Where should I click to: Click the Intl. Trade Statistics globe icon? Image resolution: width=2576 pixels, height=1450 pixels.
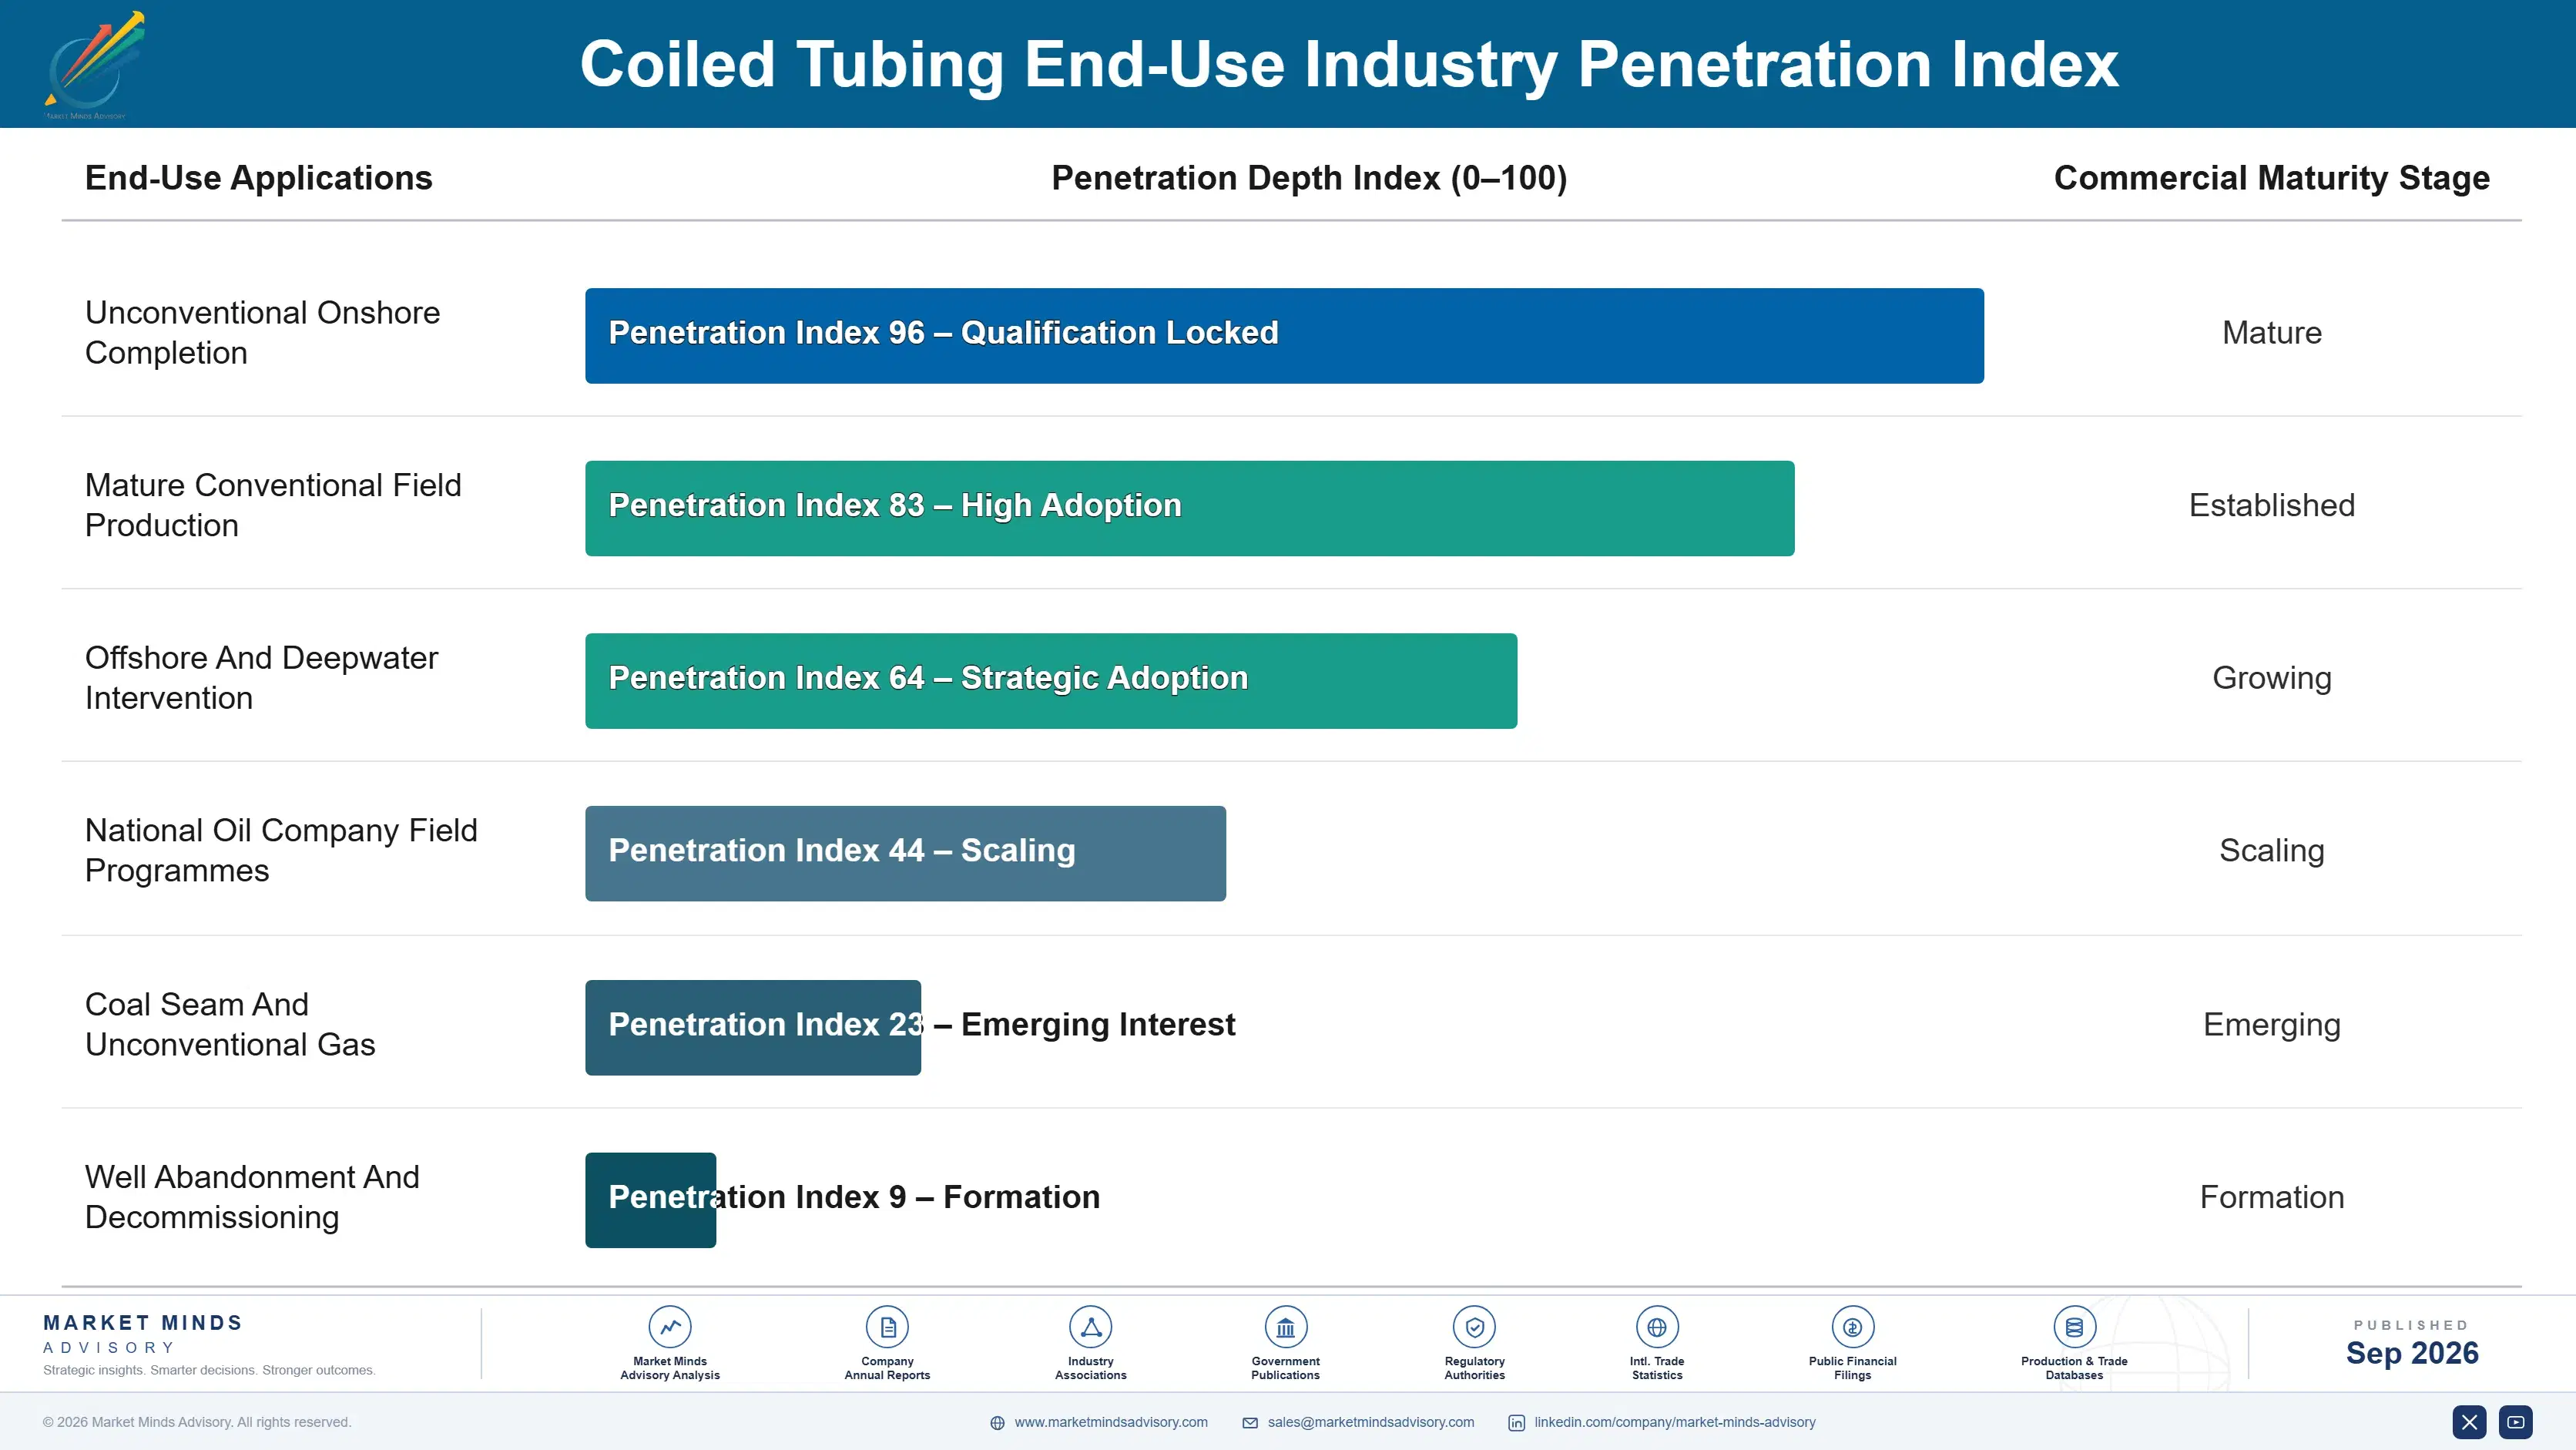[x=1657, y=1327]
